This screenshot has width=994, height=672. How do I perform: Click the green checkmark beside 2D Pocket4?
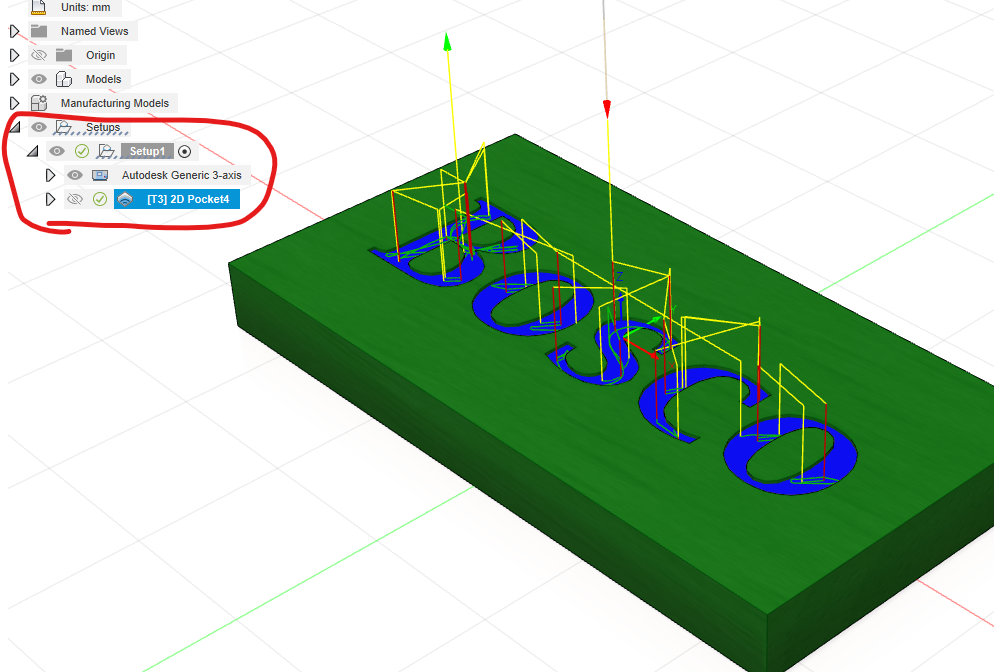(x=100, y=199)
